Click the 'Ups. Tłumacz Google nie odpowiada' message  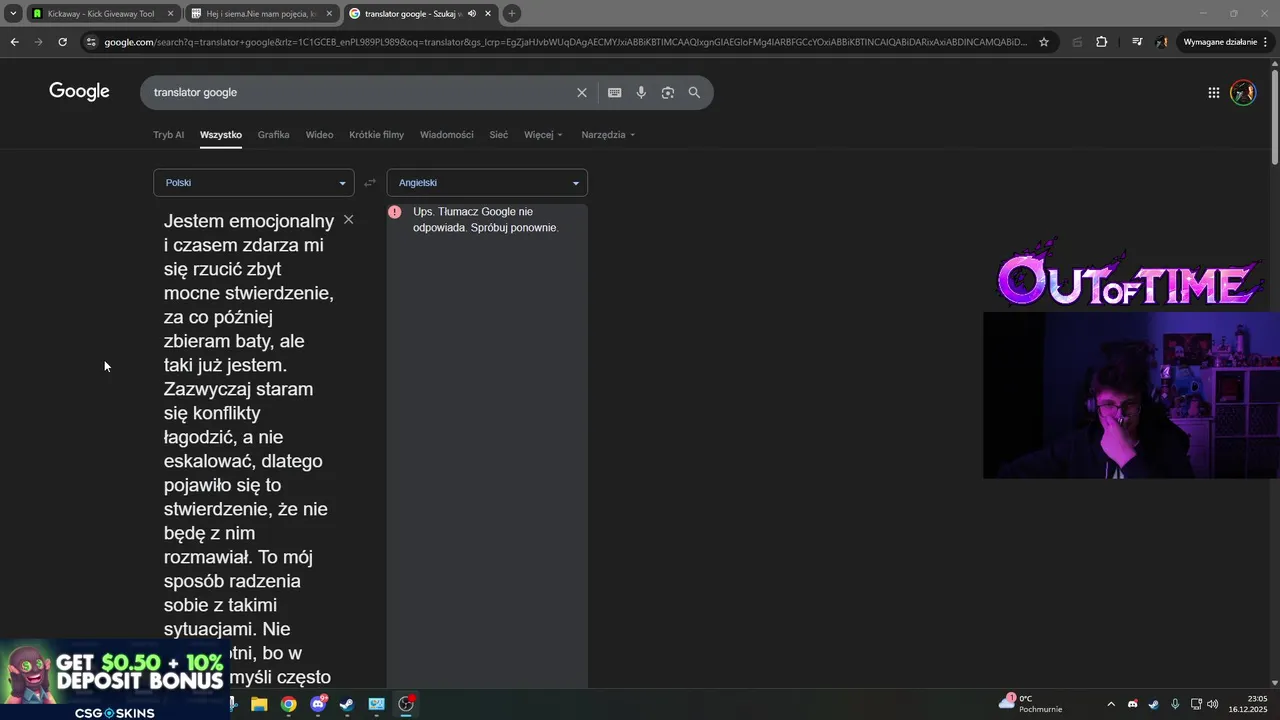[486, 220]
